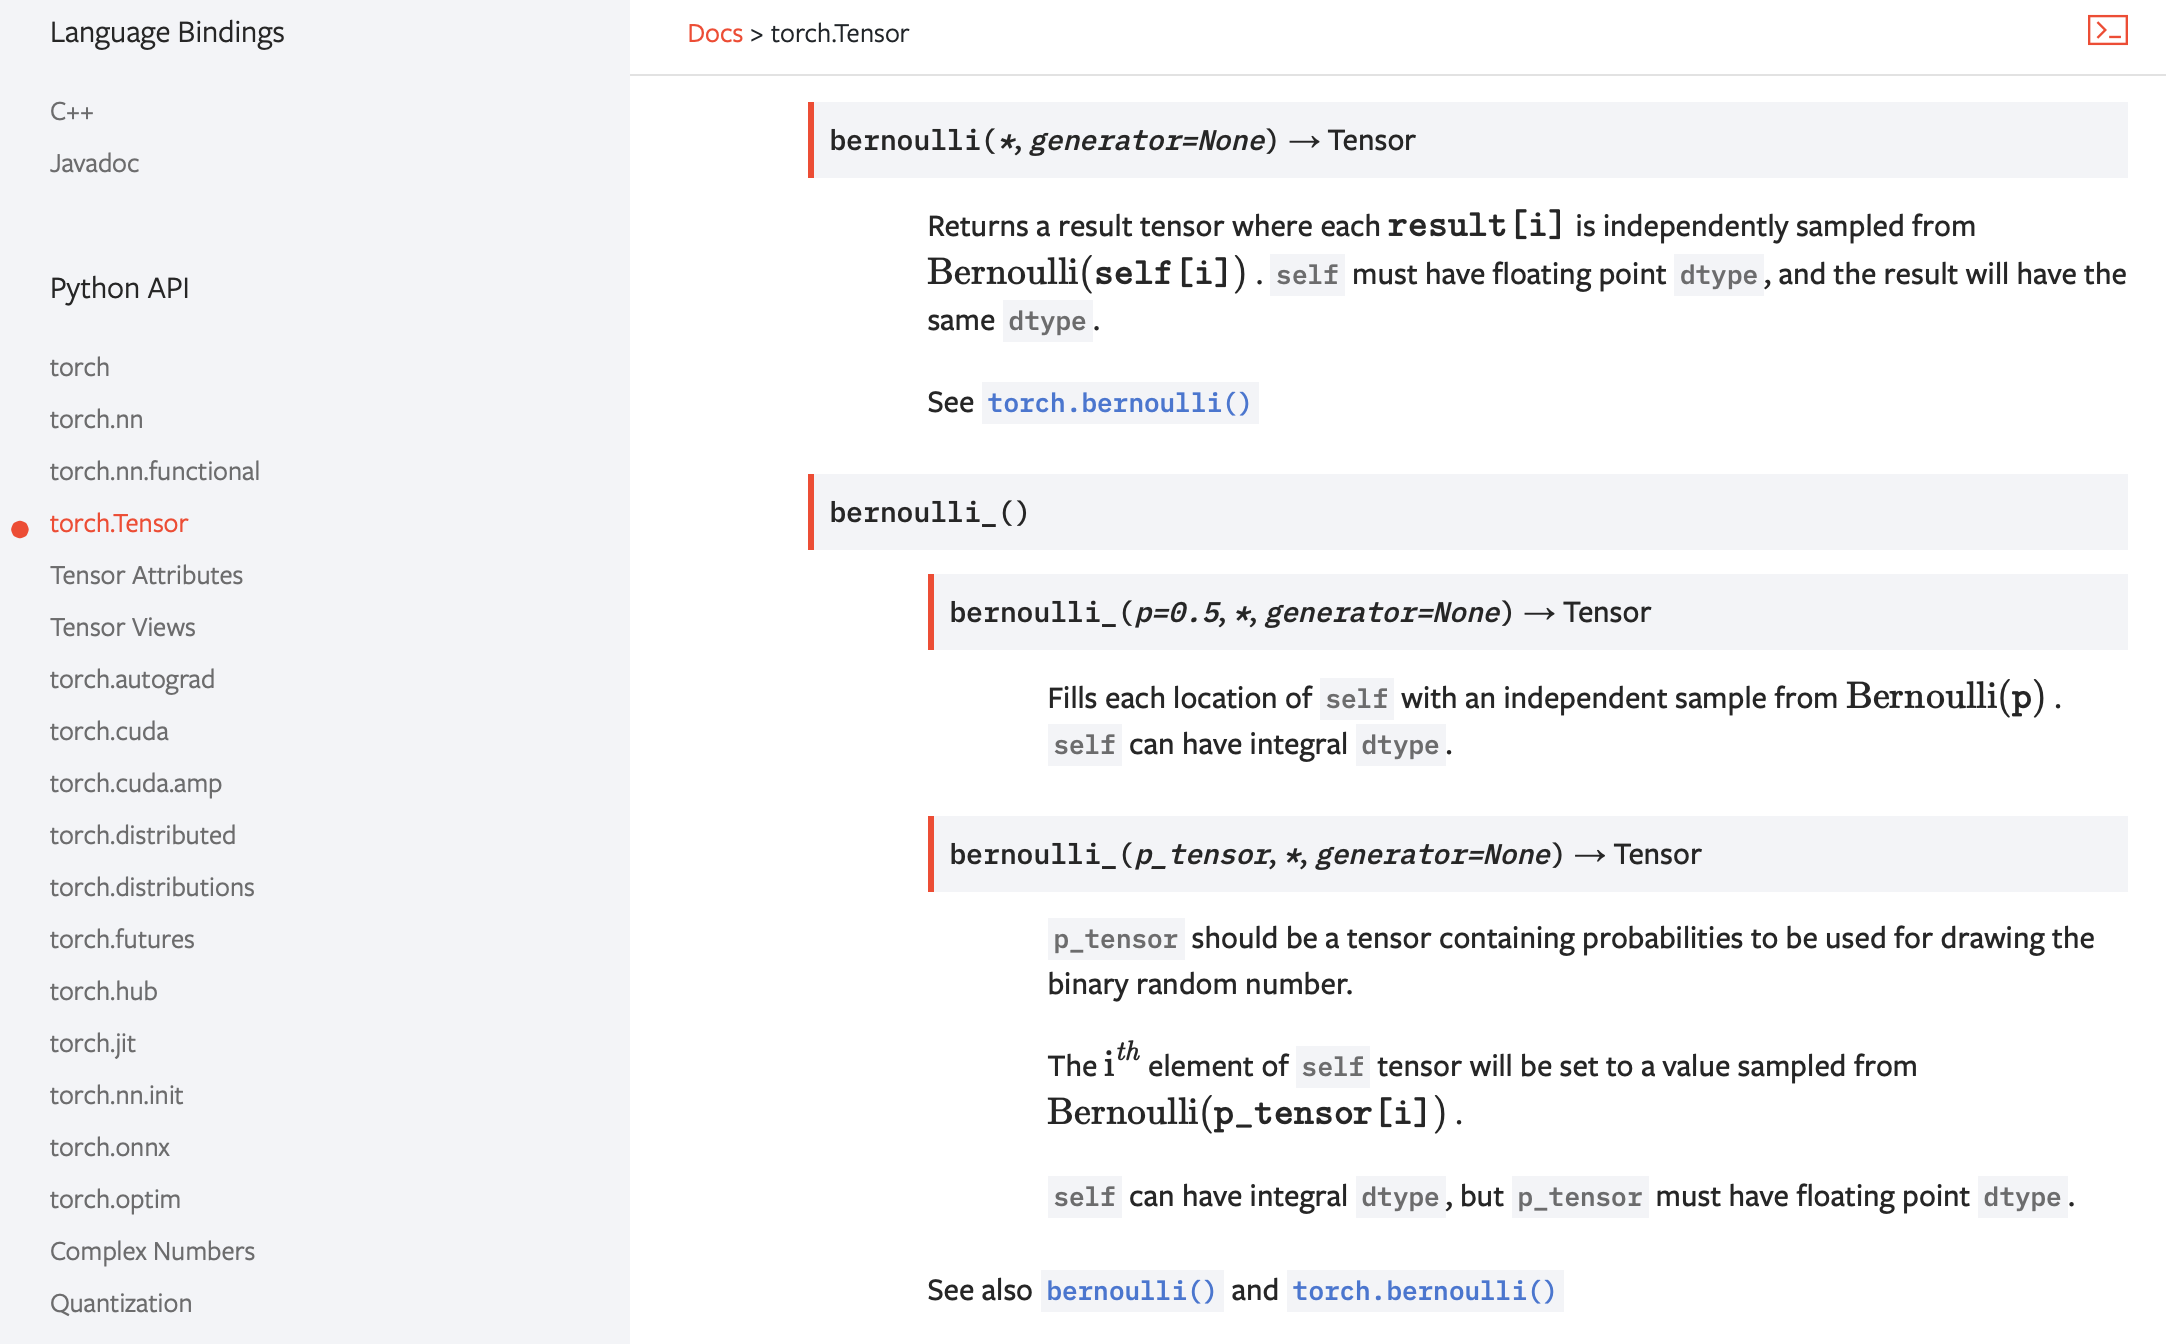Open the torch.cuda.amp page
The width and height of the screenshot is (2166, 1344).
tap(136, 783)
